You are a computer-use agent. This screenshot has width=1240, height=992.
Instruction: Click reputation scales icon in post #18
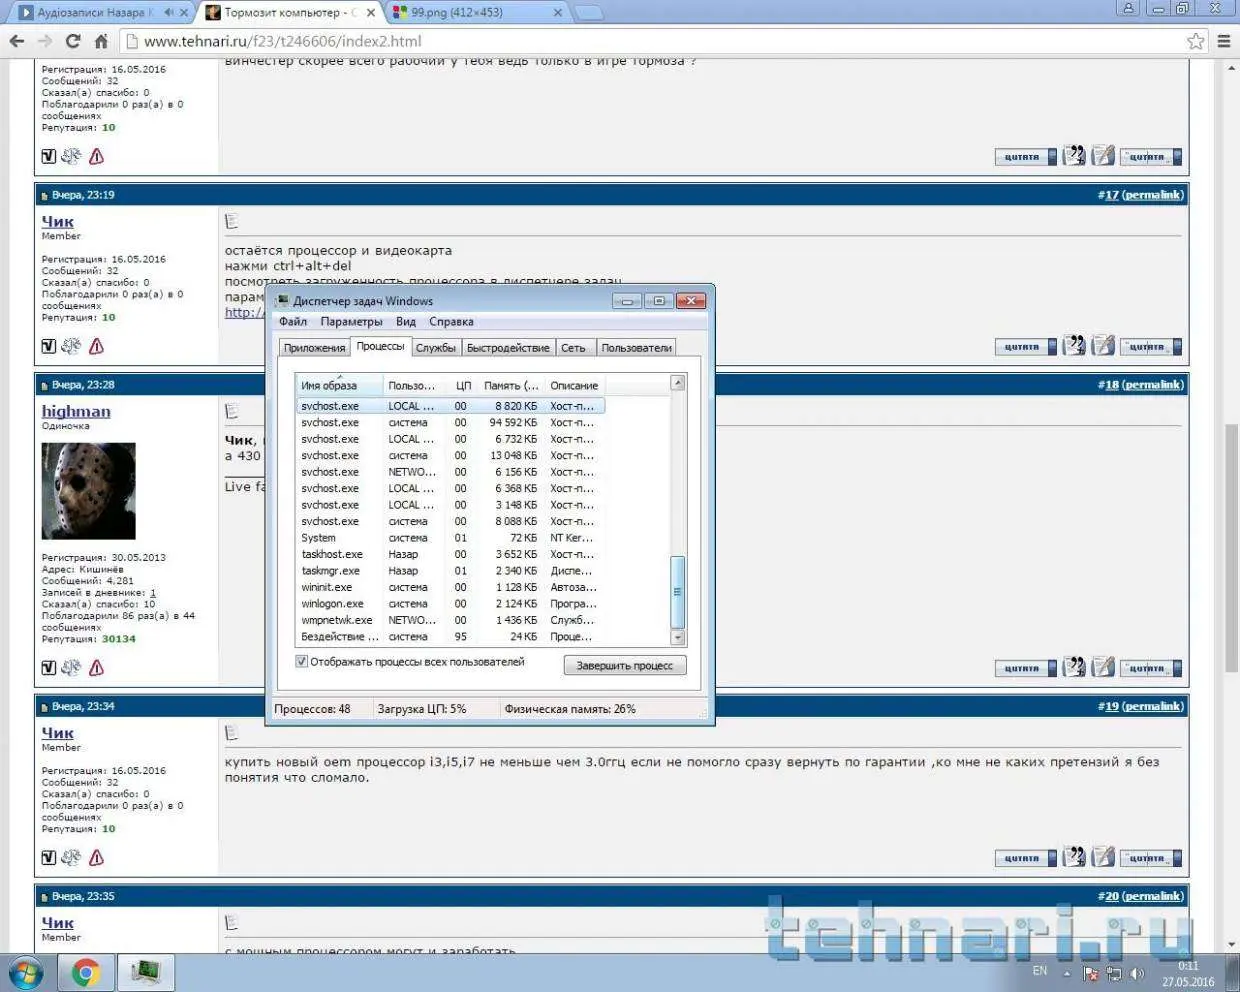point(71,667)
